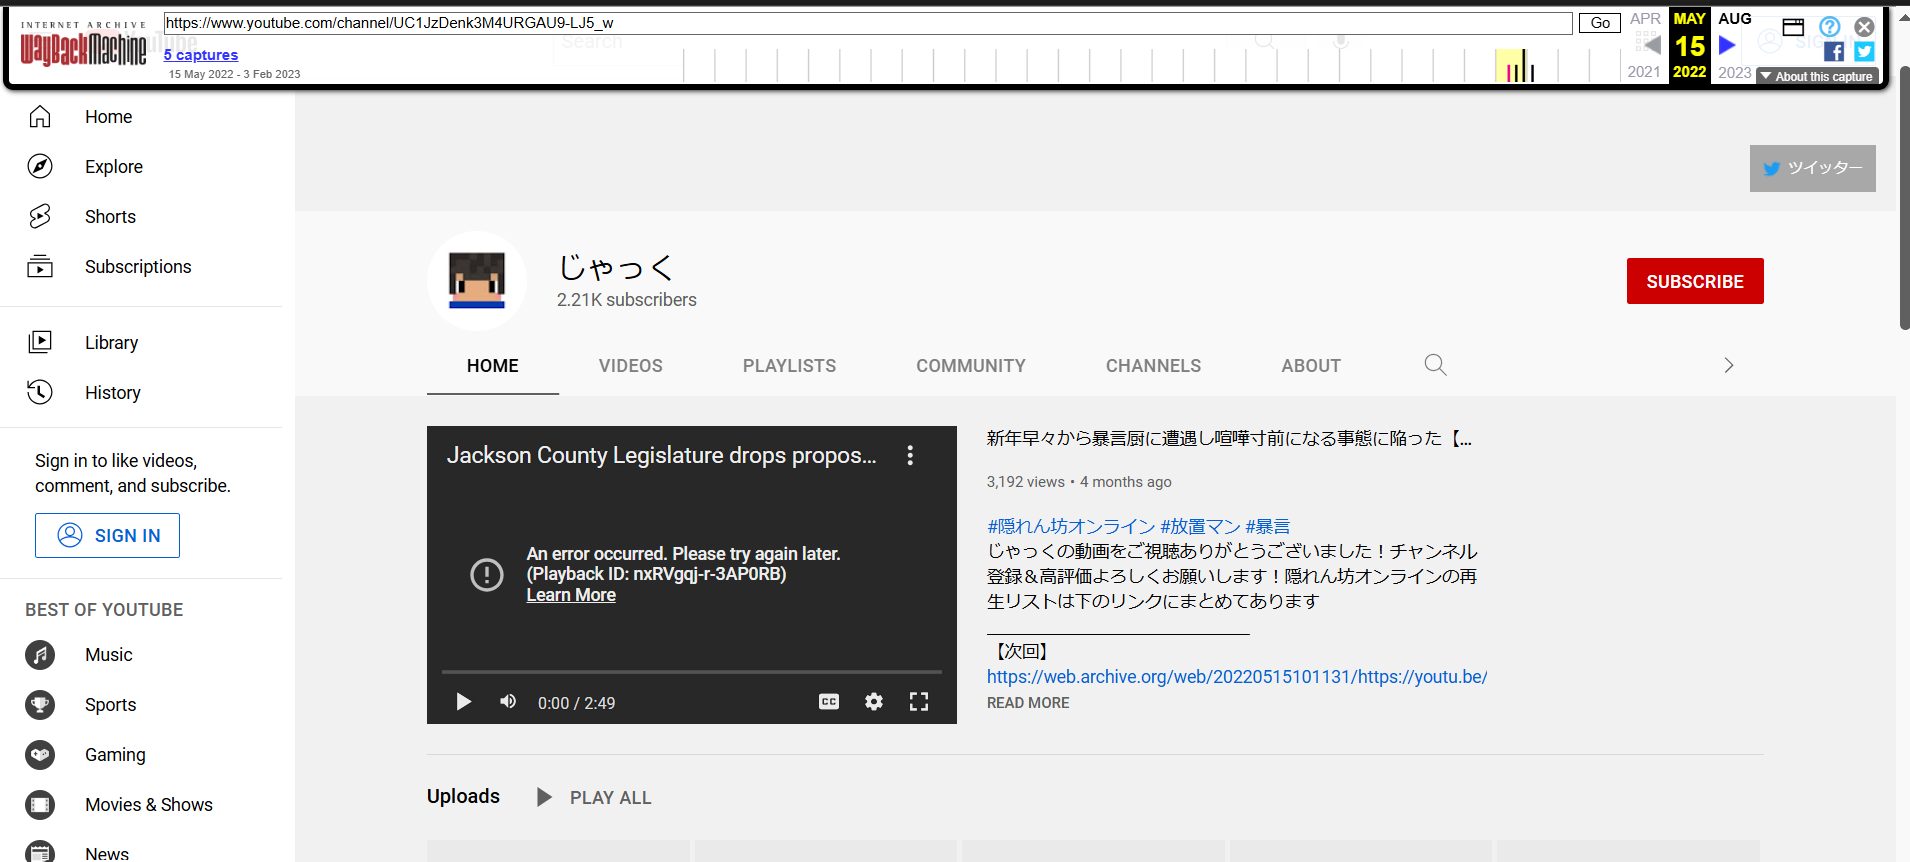This screenshot has height=862, width=1910.
Task: Expand the About this capture dropdown
Action: (1817, 77)
